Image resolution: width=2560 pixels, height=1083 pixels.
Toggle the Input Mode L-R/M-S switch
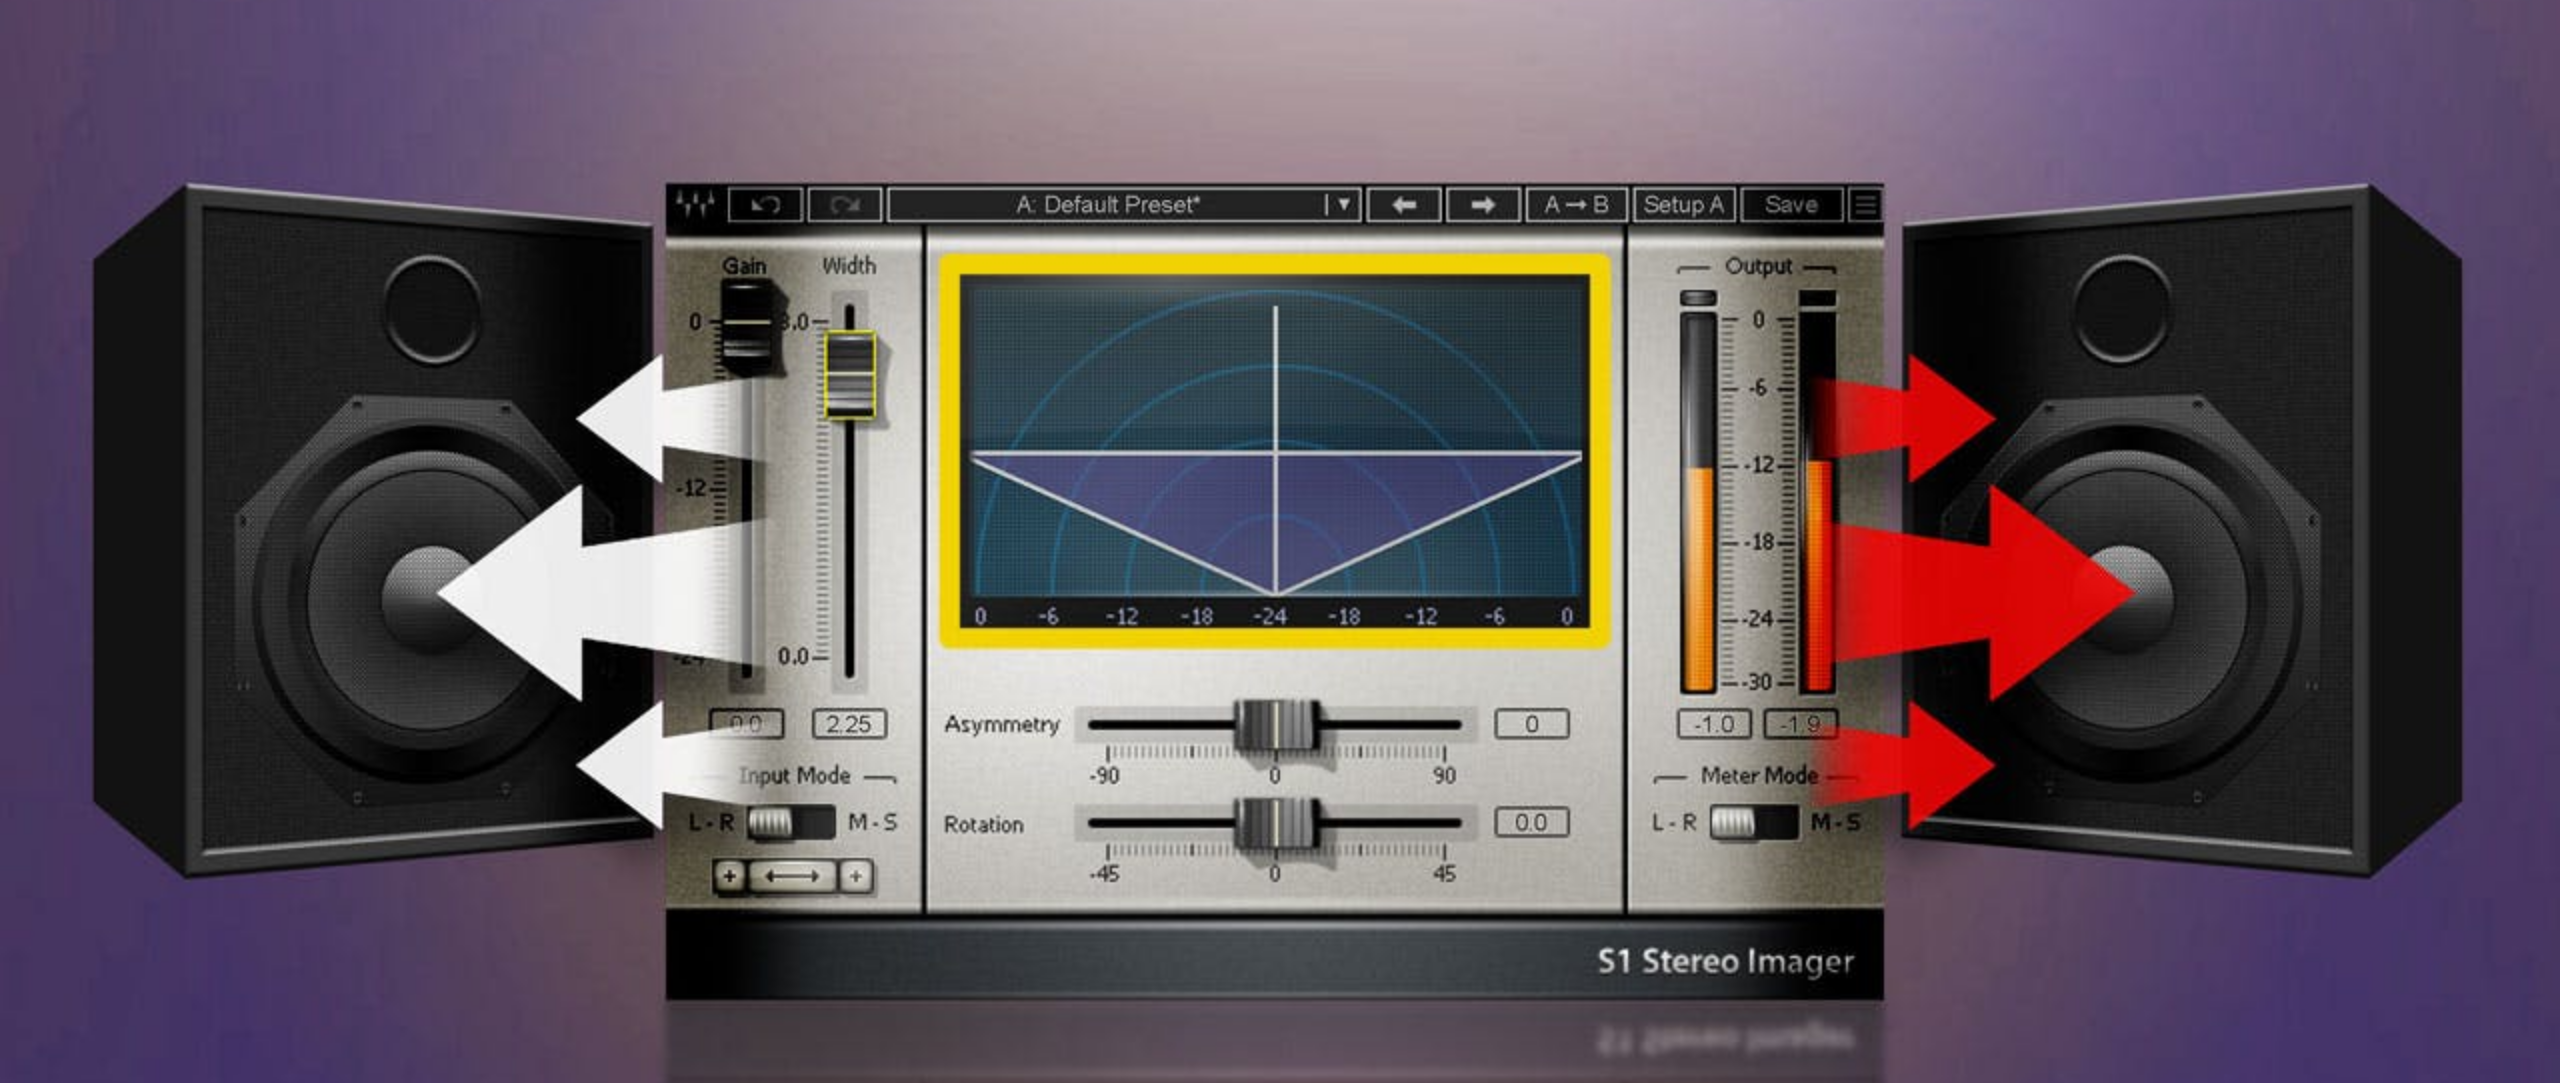pos(790,823)
